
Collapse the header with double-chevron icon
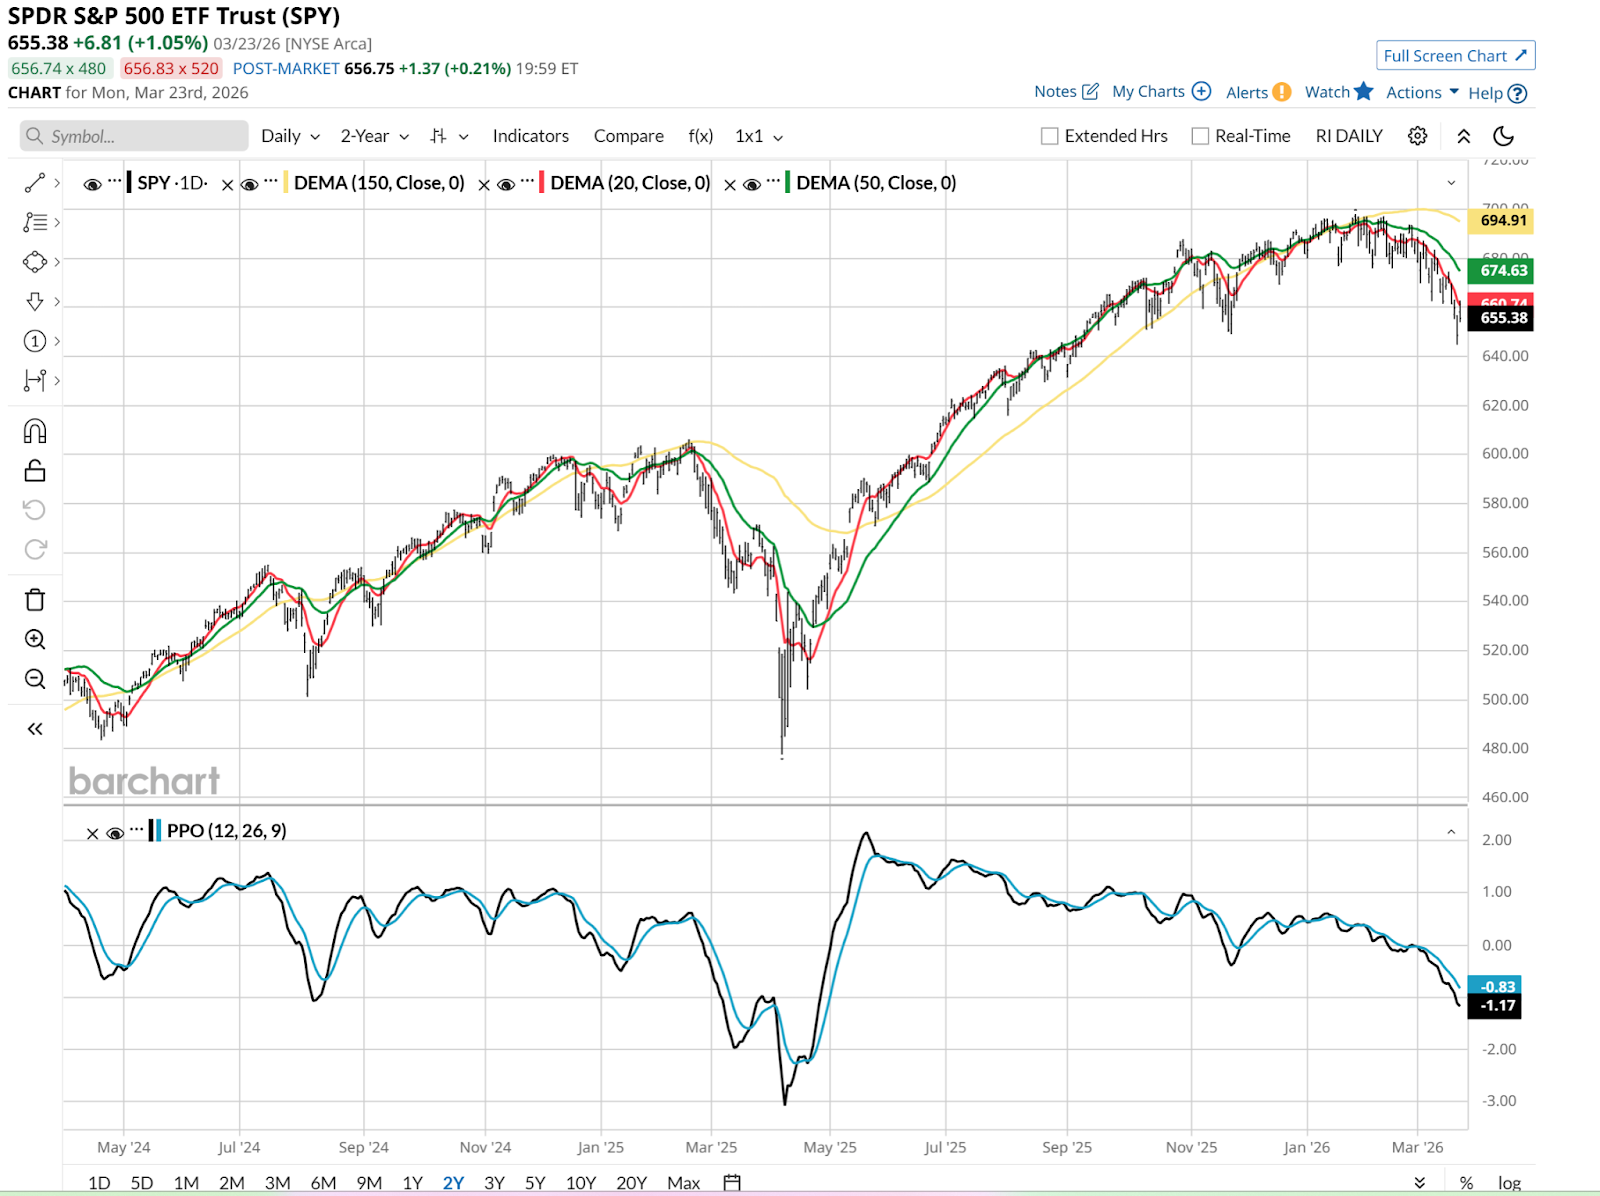tap(1463, 136)
